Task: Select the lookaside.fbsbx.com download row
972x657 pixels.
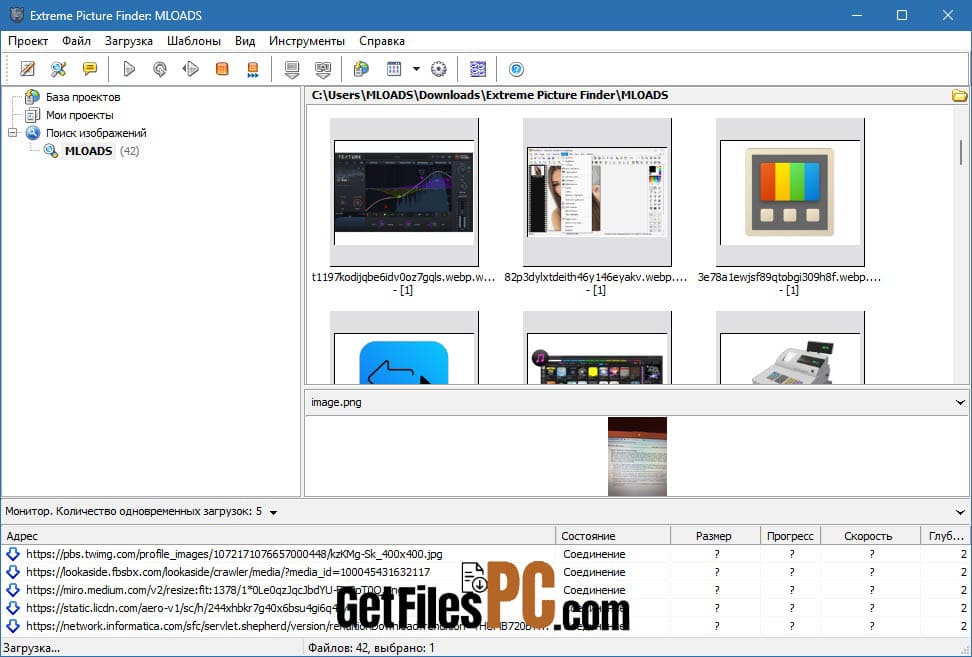Action: click(x=486, y=572)
